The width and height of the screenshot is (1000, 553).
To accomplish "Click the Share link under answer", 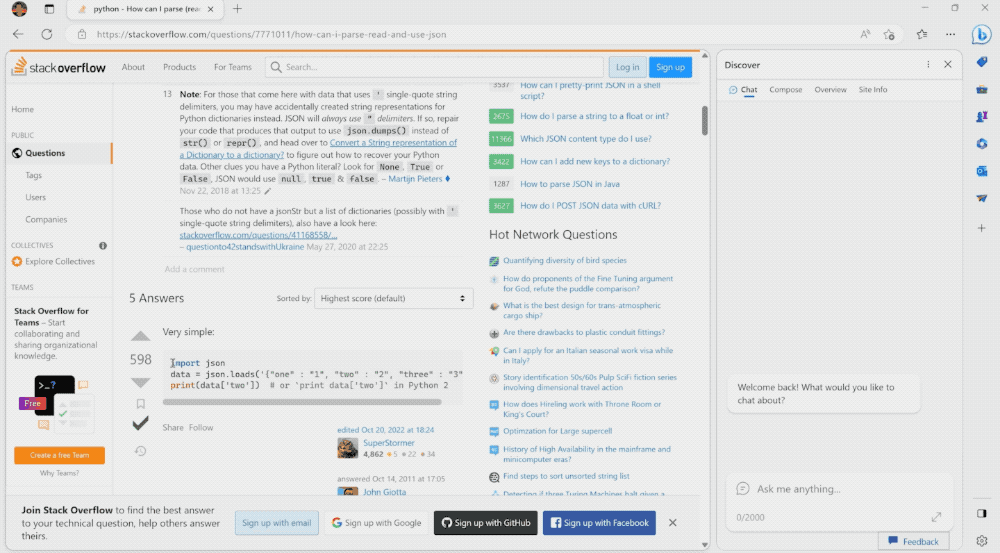I will (173, 428).
